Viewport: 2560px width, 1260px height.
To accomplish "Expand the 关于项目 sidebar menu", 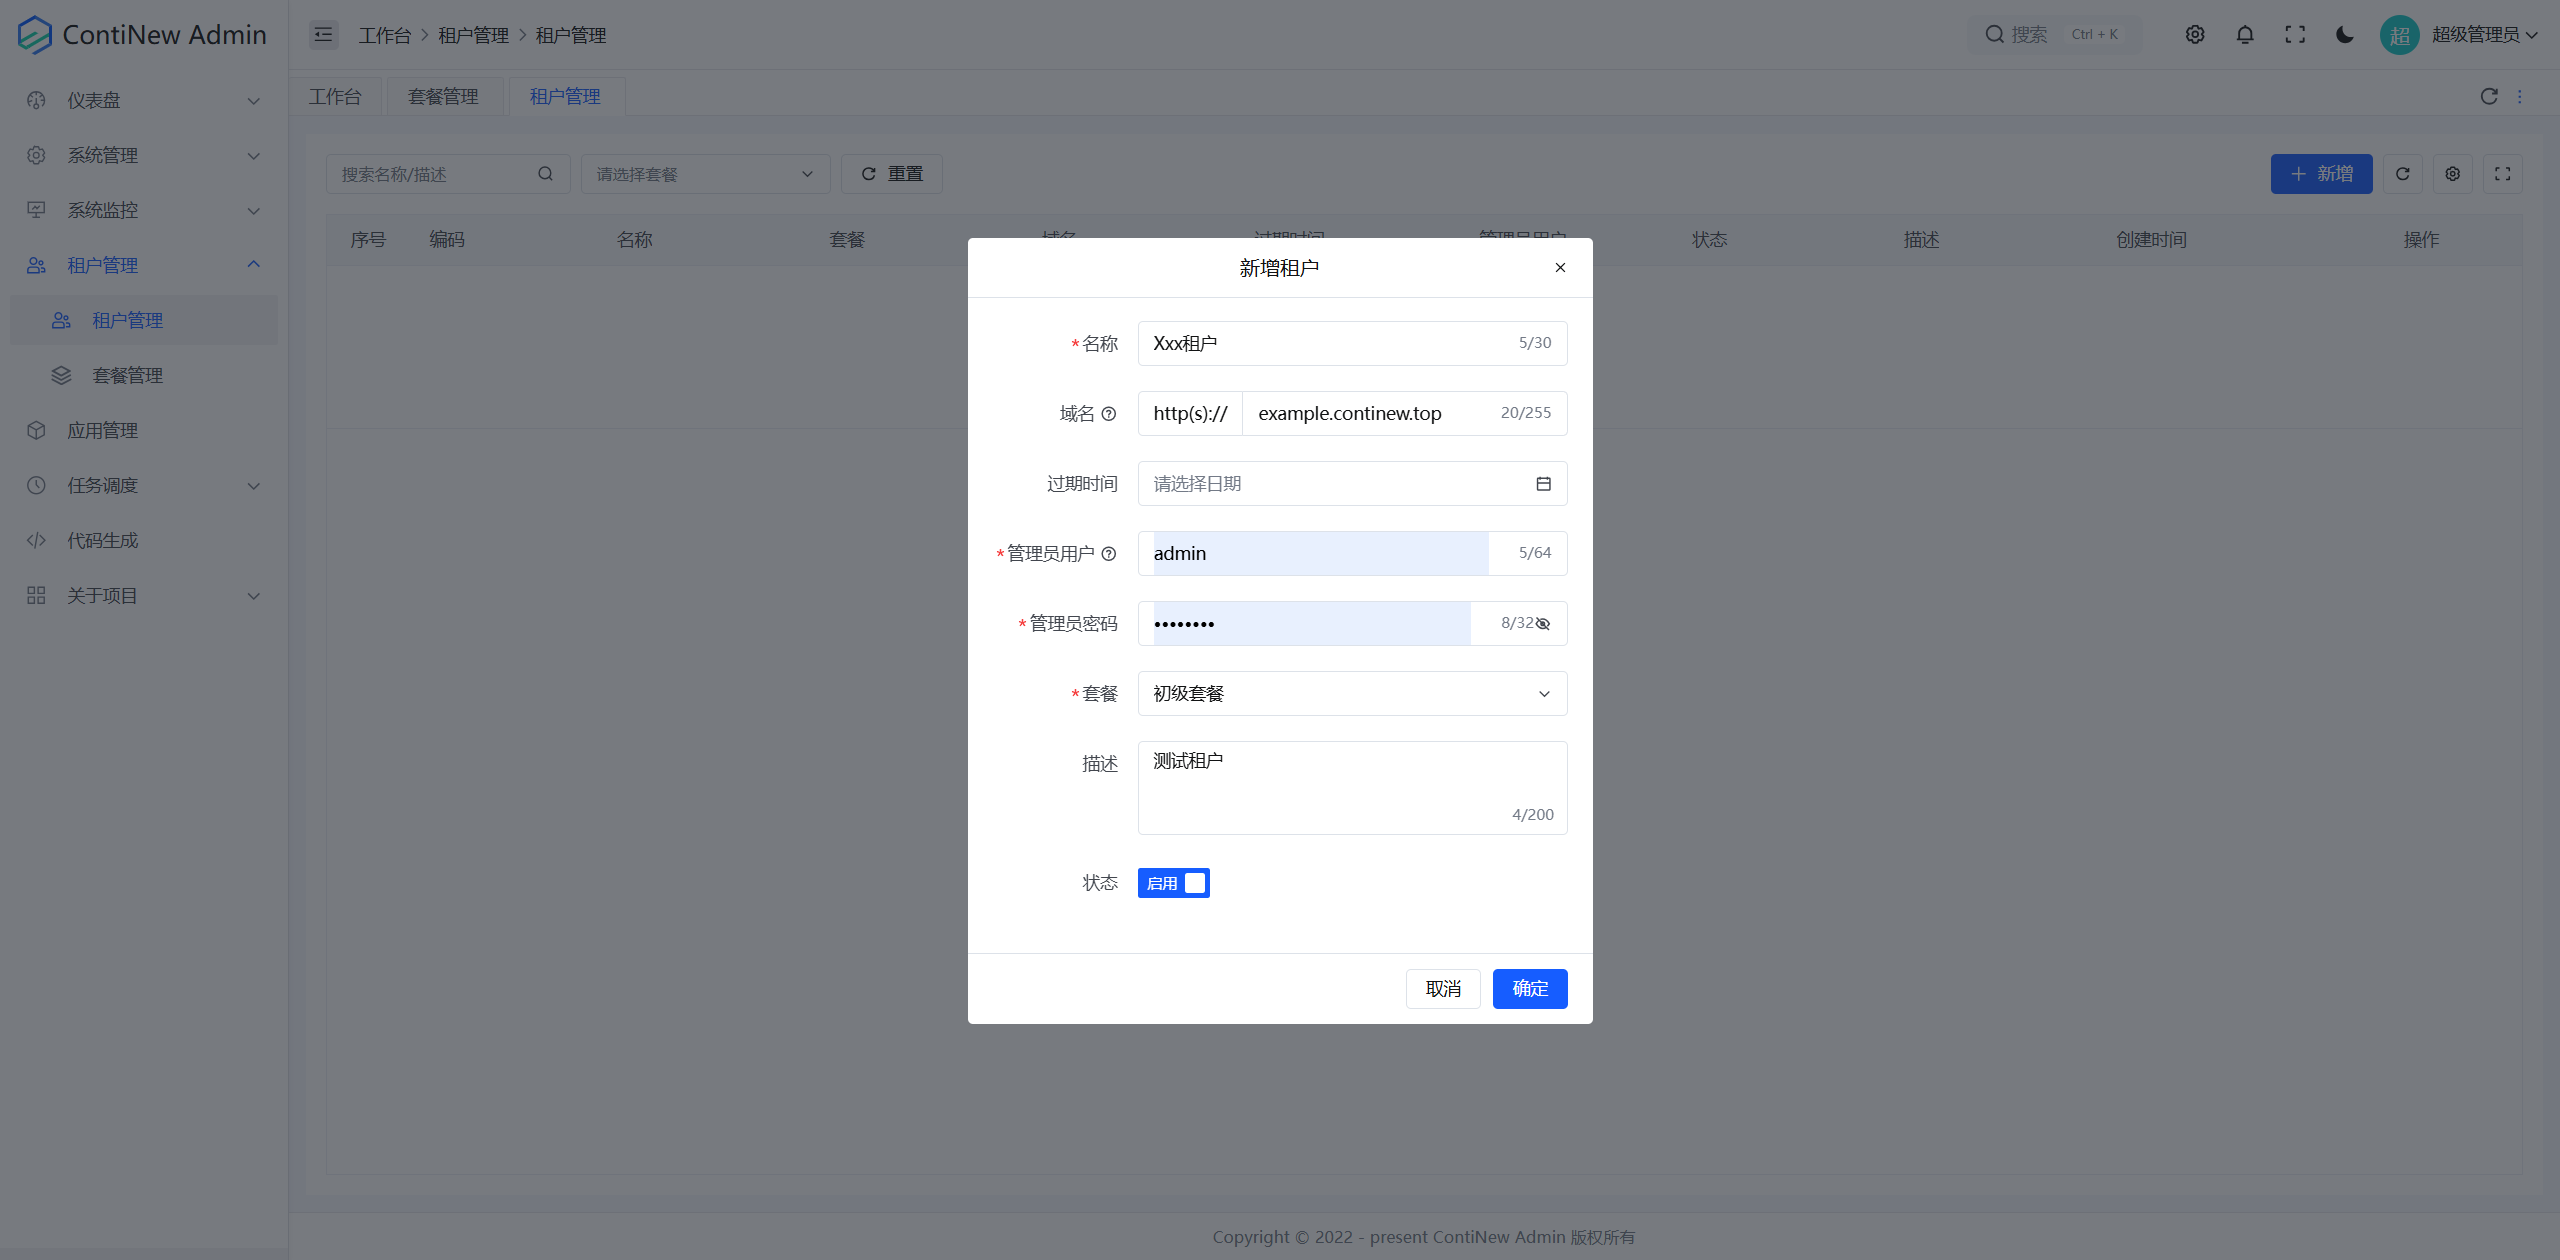I will click(x=144, y=595).
